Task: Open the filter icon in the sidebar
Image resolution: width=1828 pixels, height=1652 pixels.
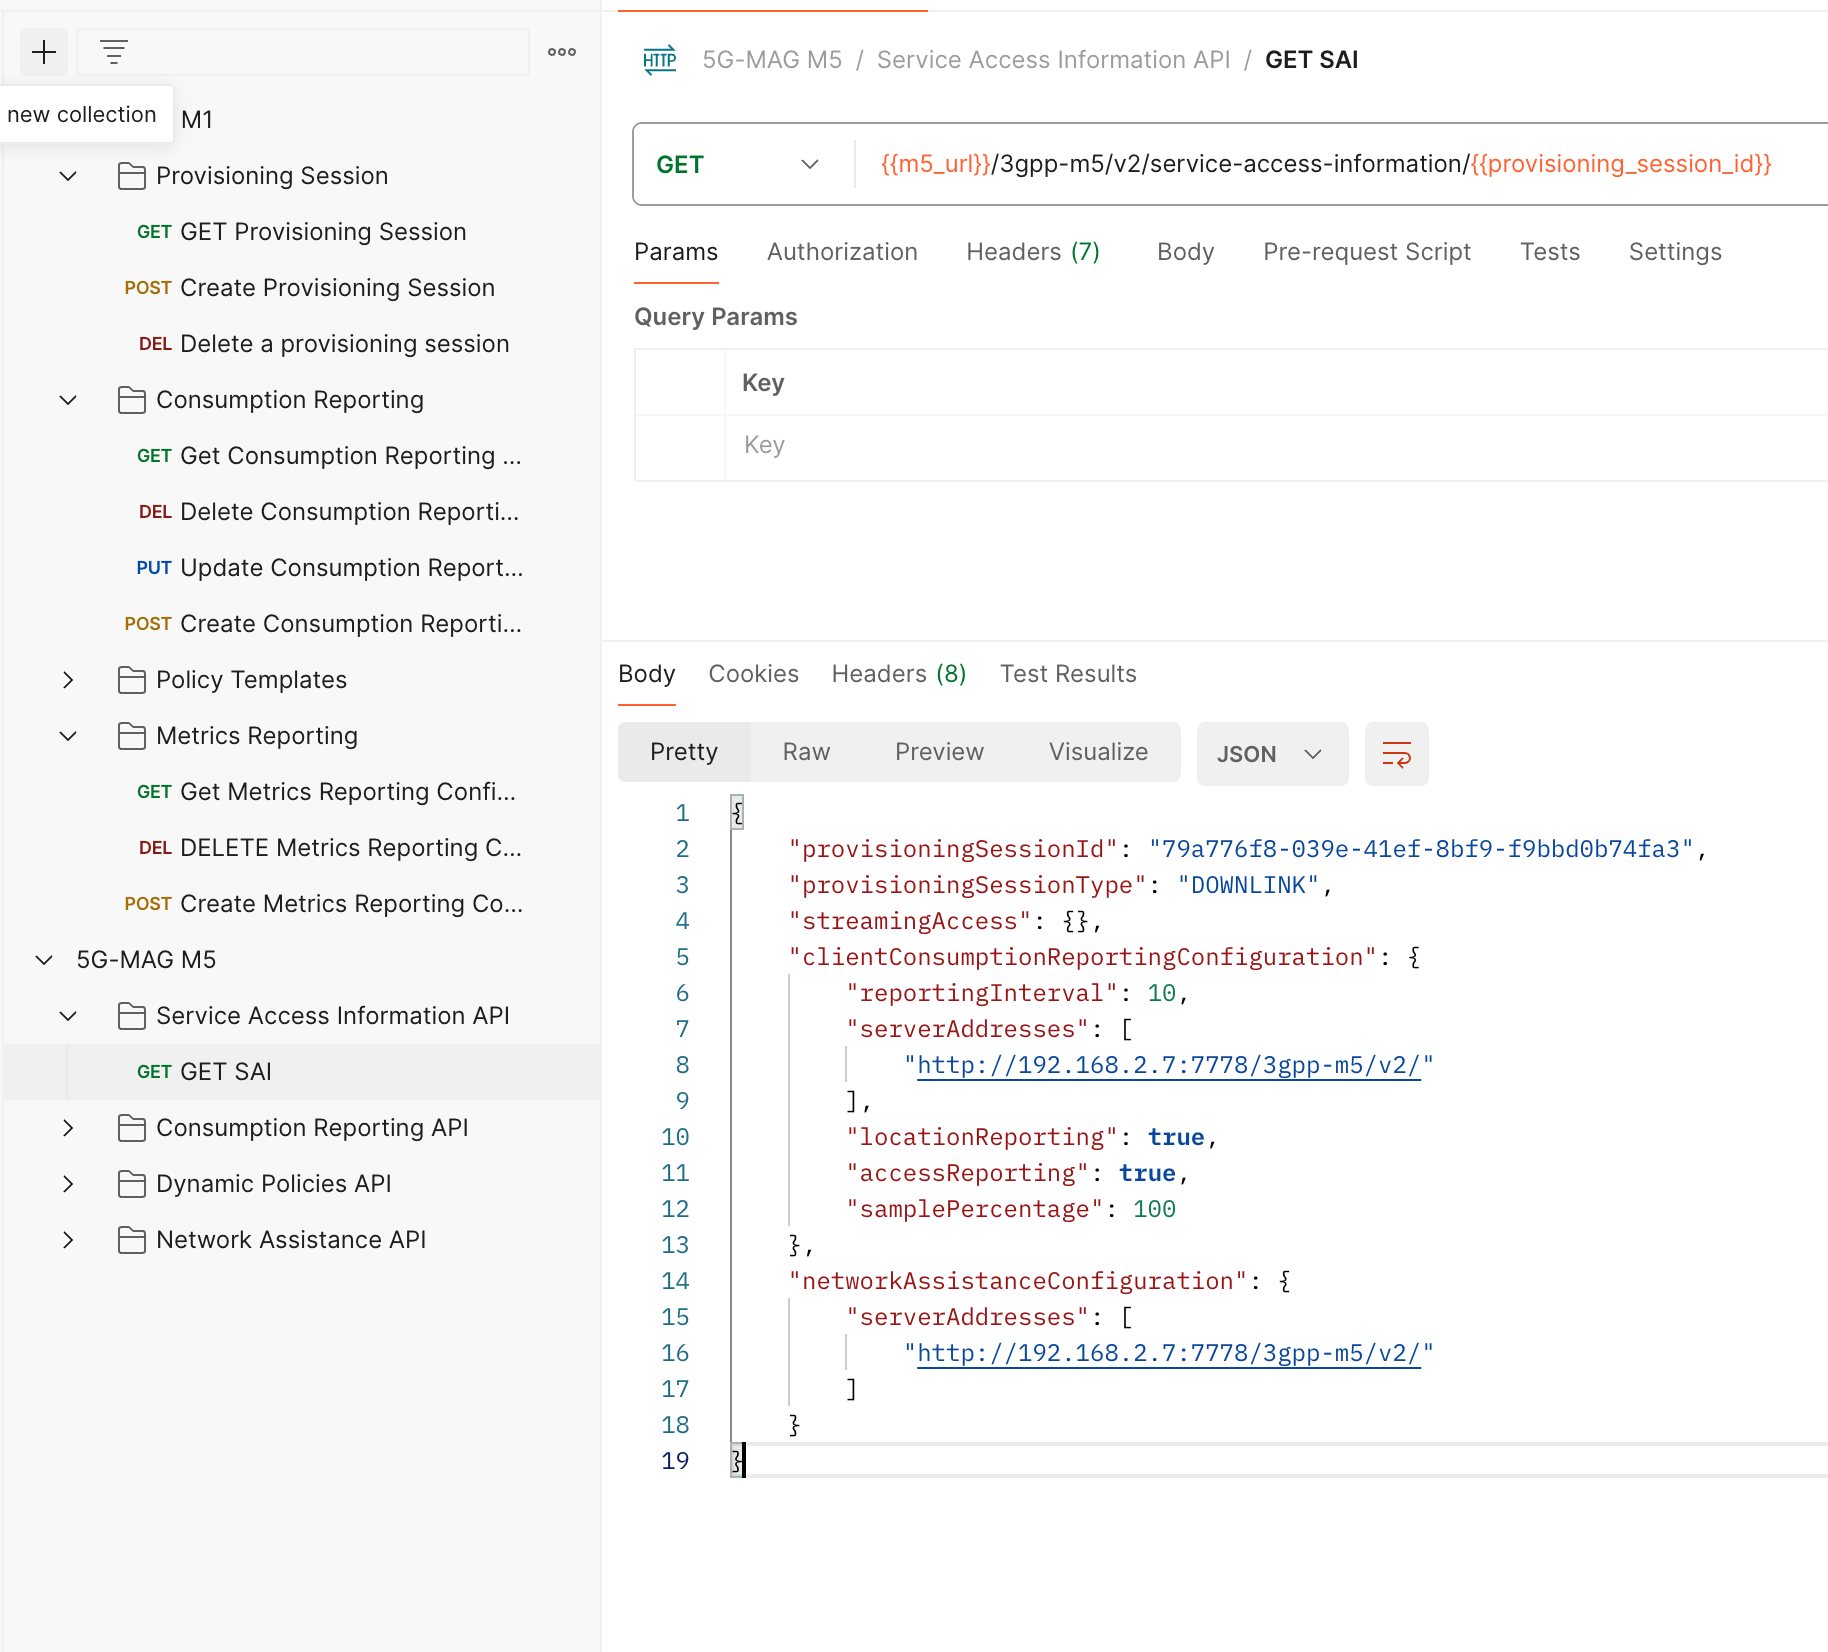Action: pos(113,51)
